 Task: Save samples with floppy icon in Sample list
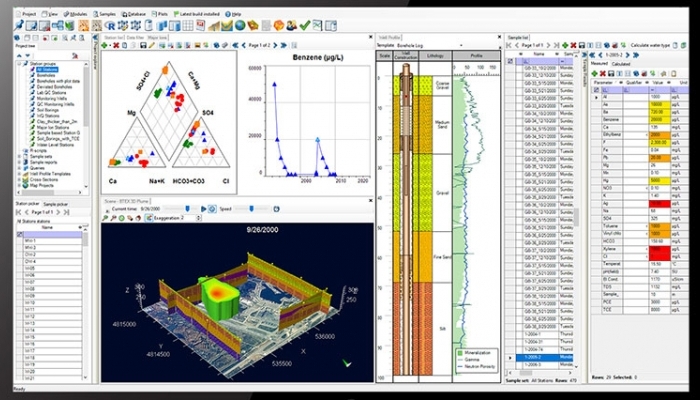click(582, 46)
